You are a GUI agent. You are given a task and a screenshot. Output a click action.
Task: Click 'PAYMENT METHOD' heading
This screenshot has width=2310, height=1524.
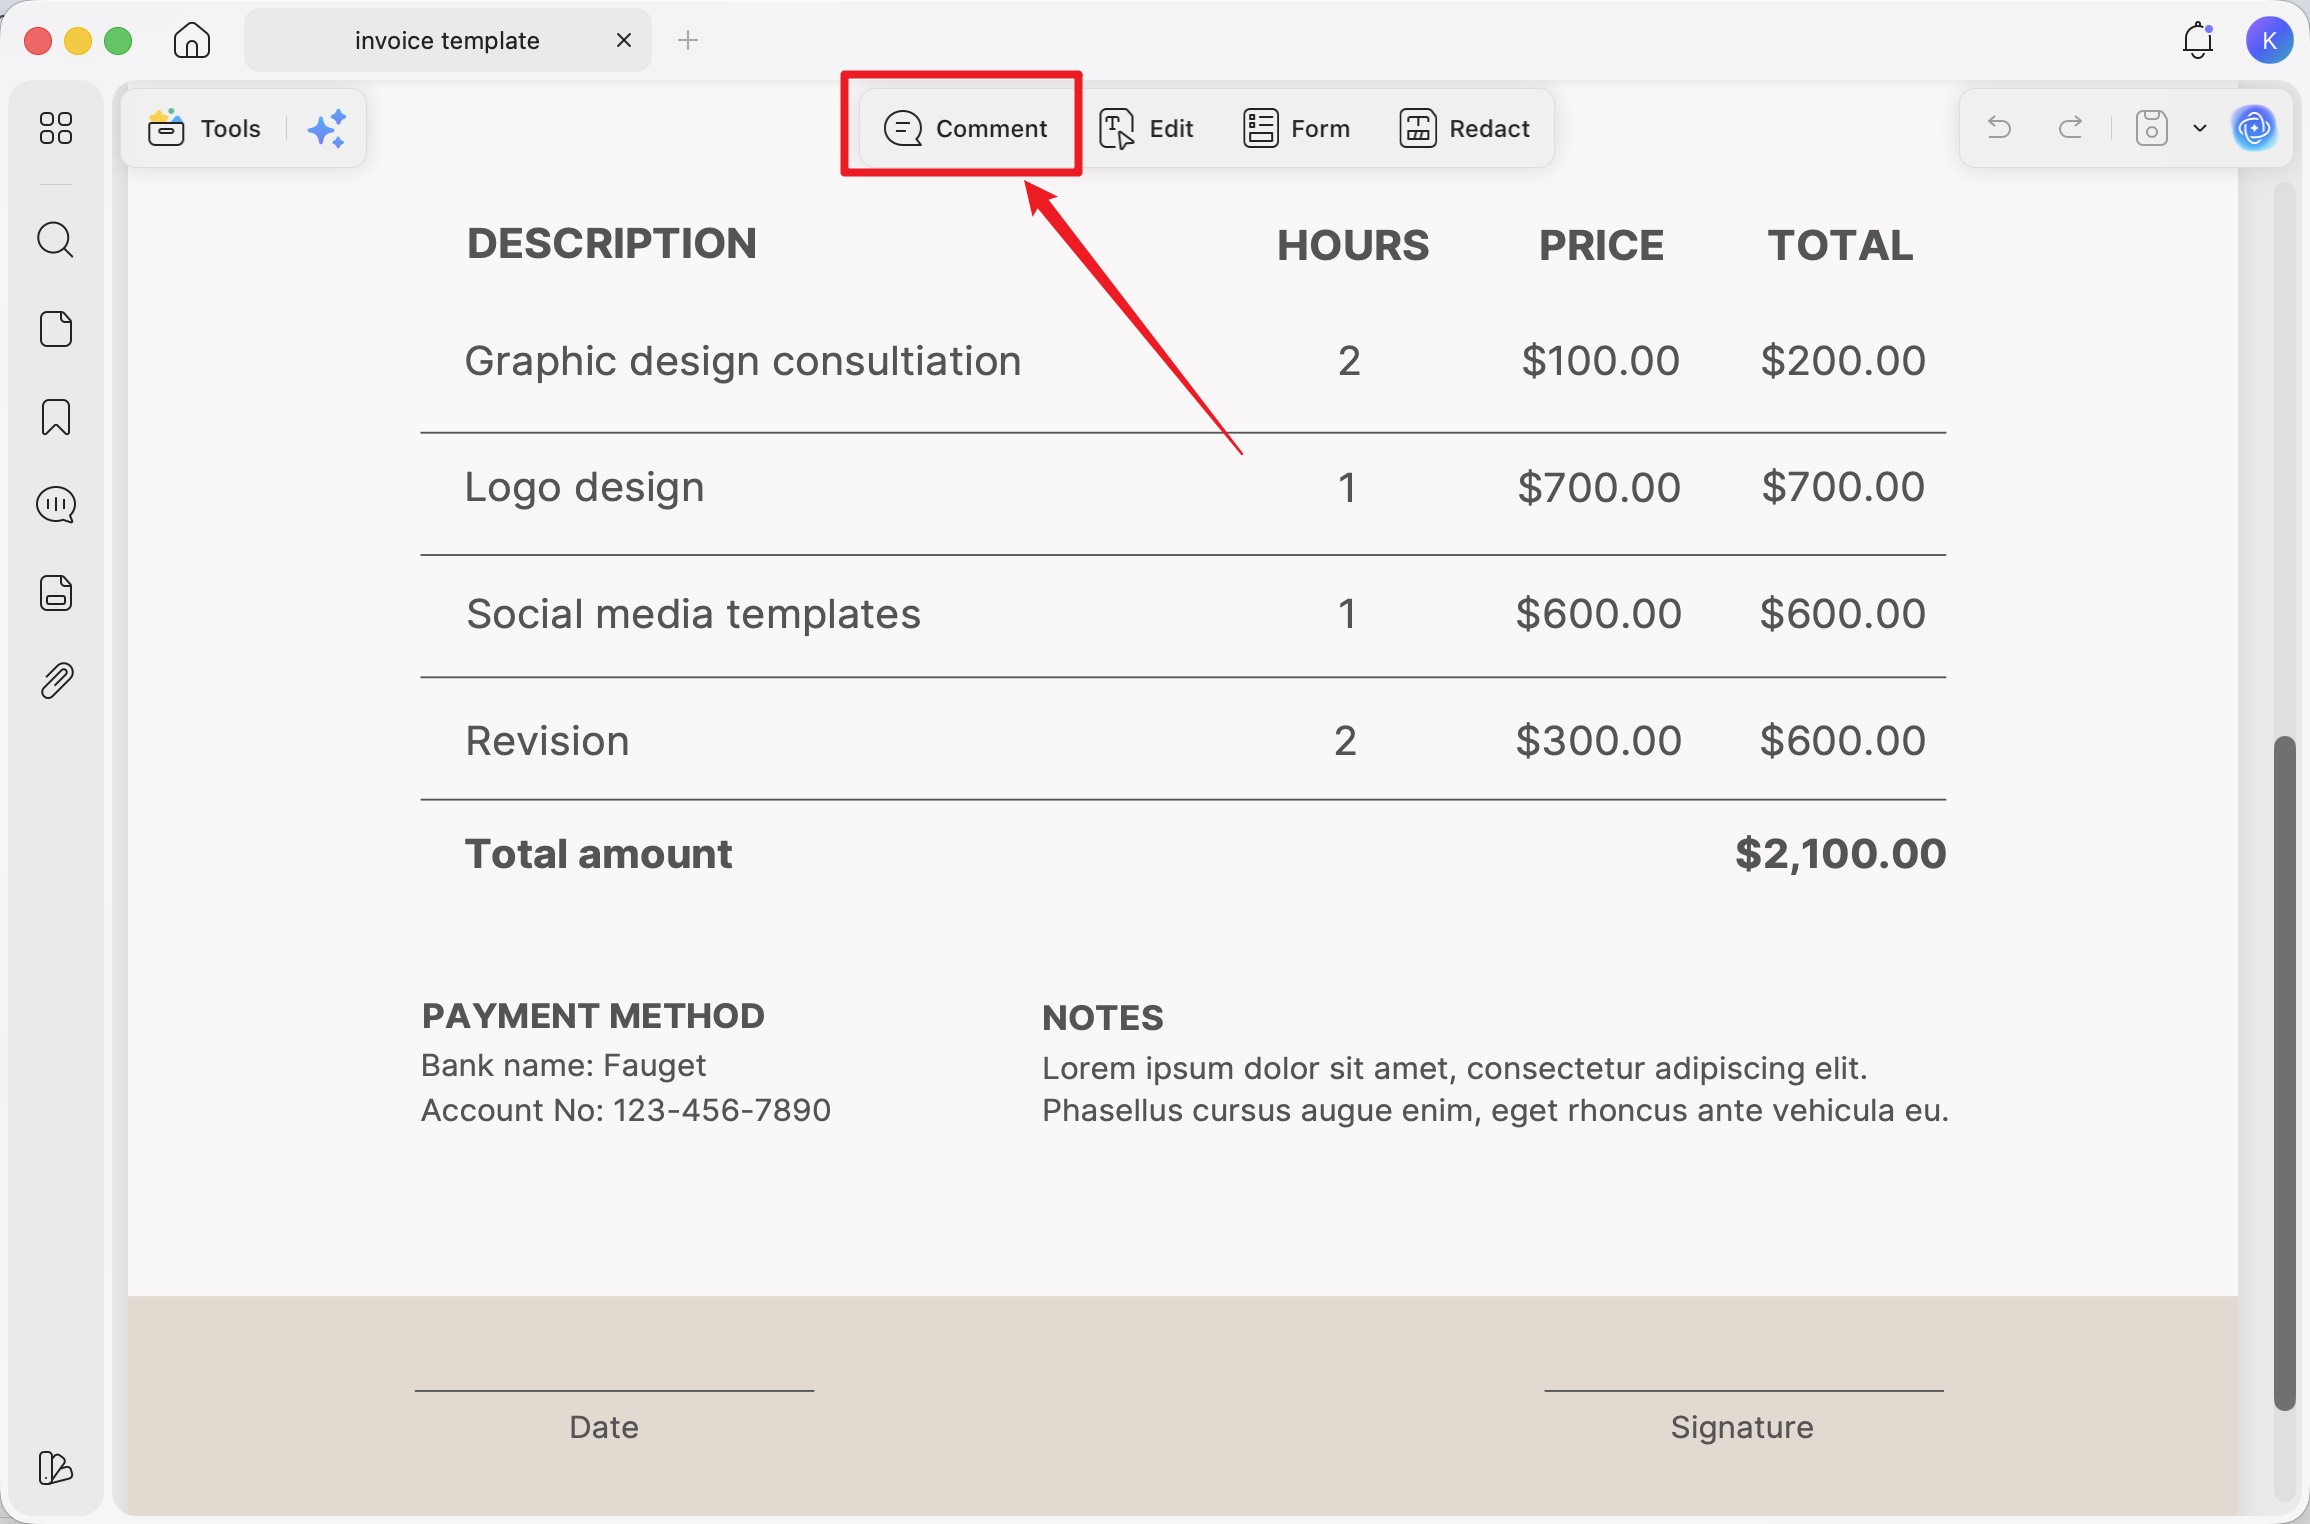pos(593,1016)
